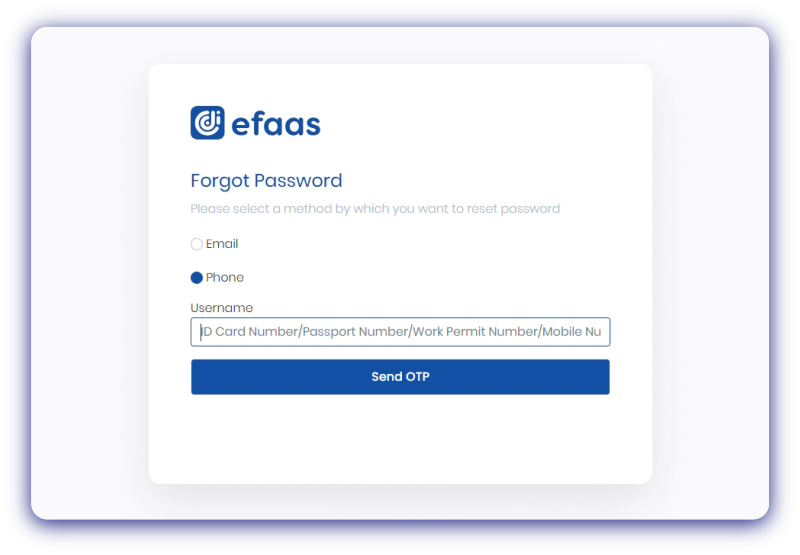Screen dimensions: 800x555
Task: Select the Email radio button
Action: point(197,244)
